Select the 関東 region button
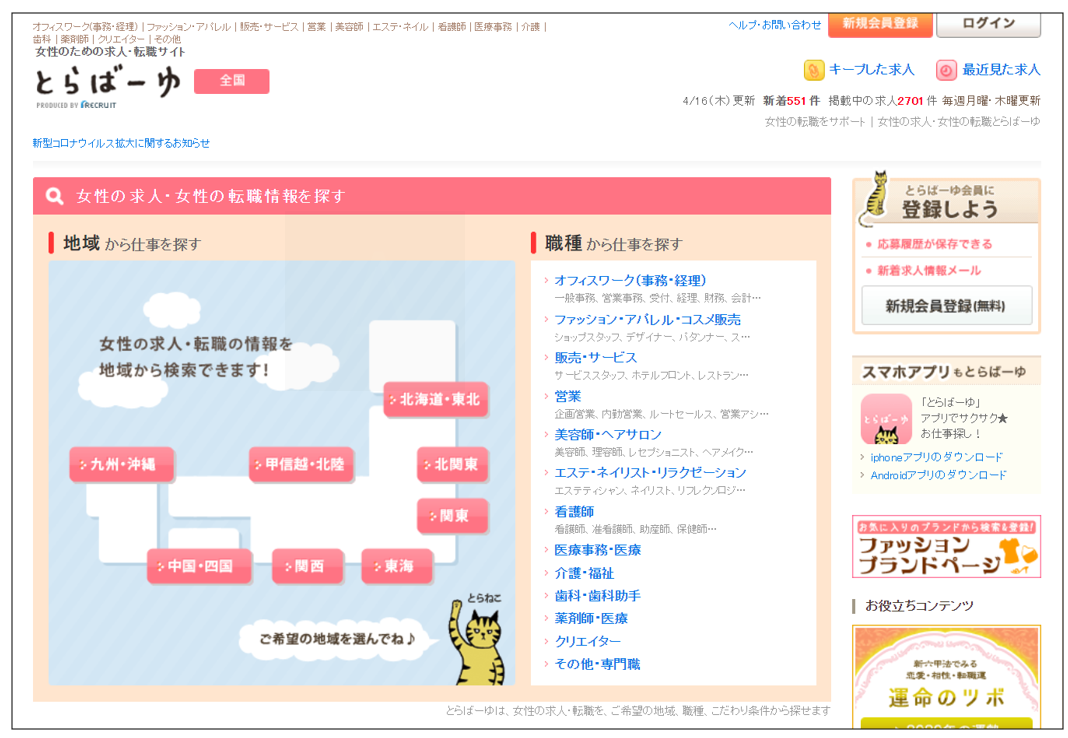Screen dimensions: 1068x738 pos(452,516)
